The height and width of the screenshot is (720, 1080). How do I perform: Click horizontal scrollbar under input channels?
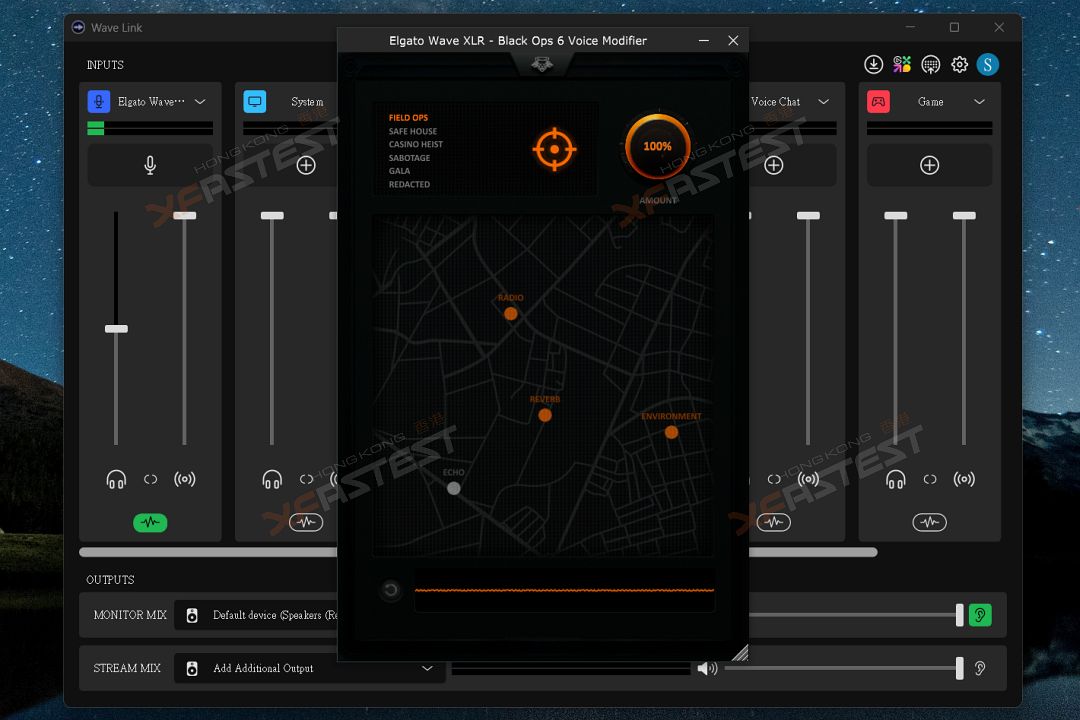[478, 552]
